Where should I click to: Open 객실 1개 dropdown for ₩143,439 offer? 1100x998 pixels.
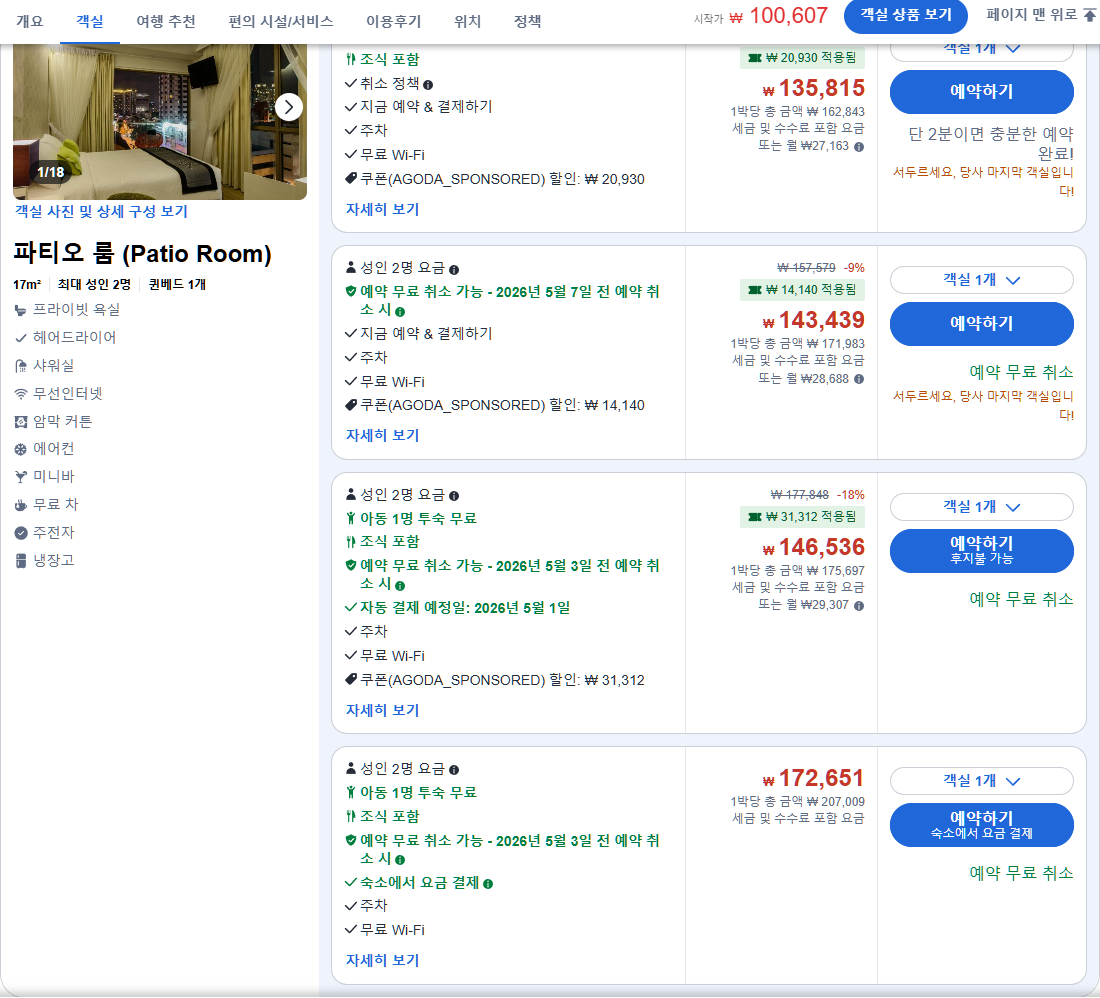click(x=981, y=280)
